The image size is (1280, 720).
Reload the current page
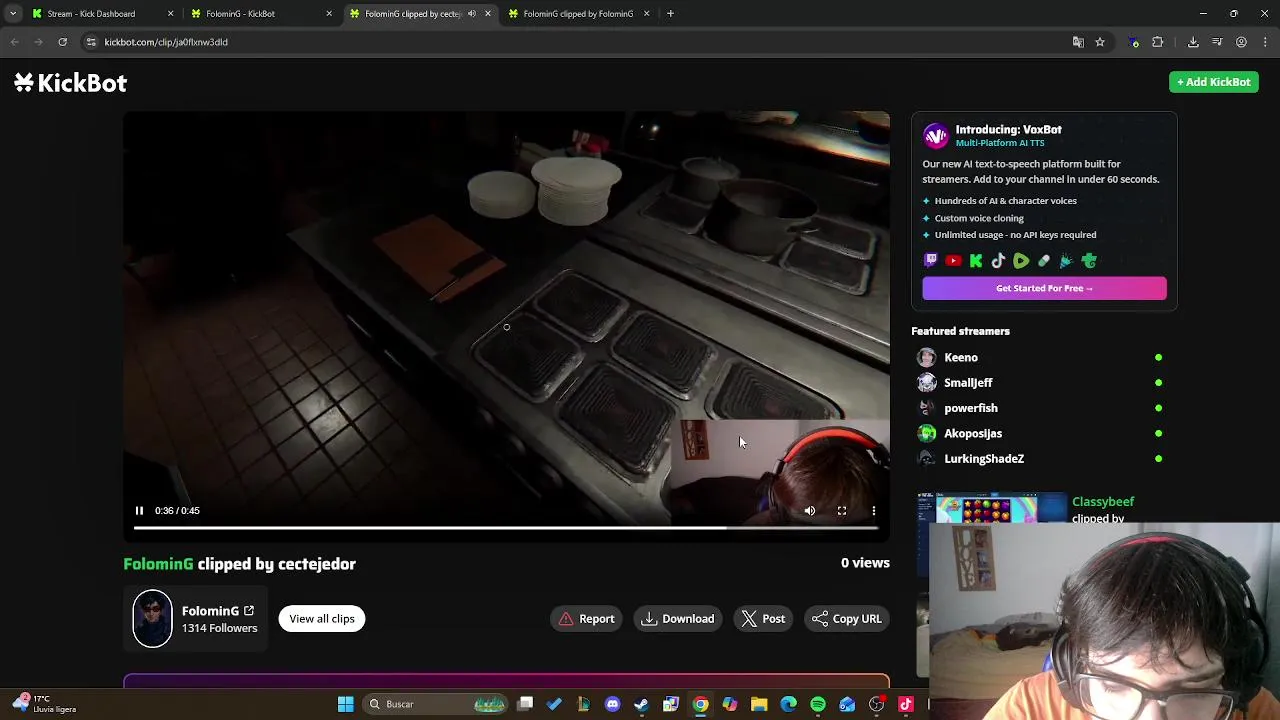pyautogui.click(x=62, y=42)
